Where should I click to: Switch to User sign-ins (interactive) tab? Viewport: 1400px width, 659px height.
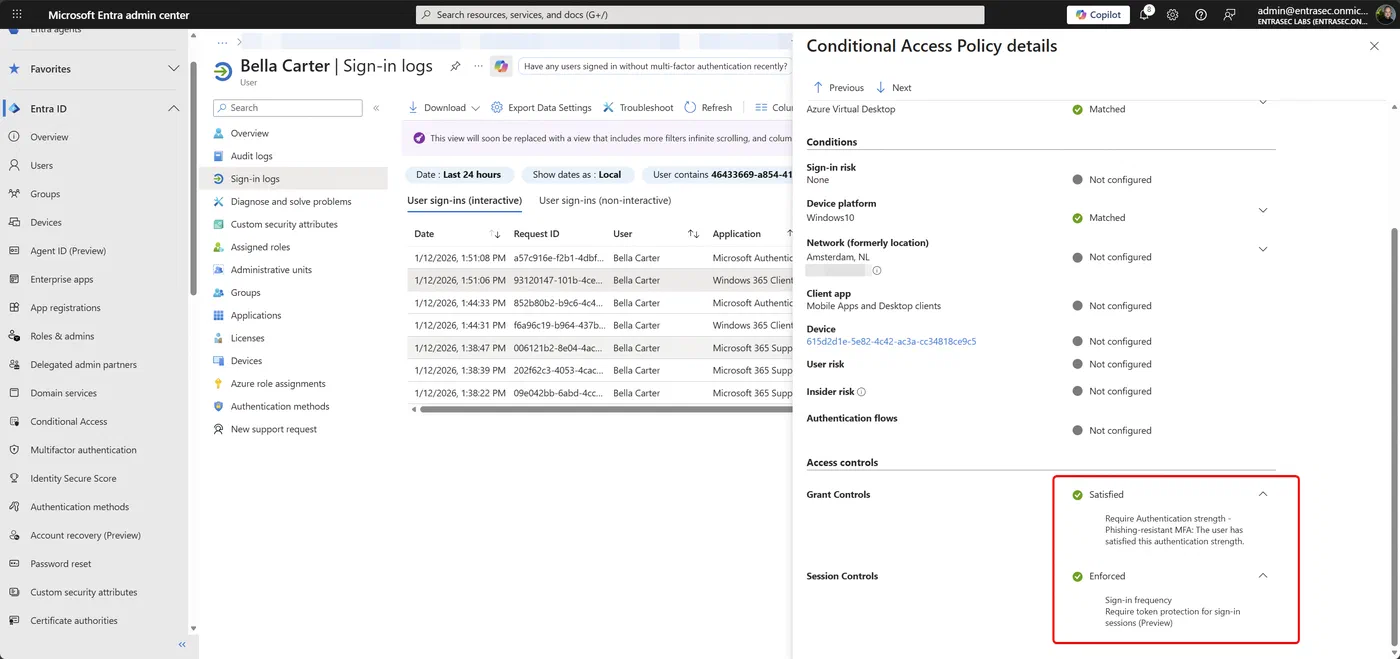click(464, 201)
